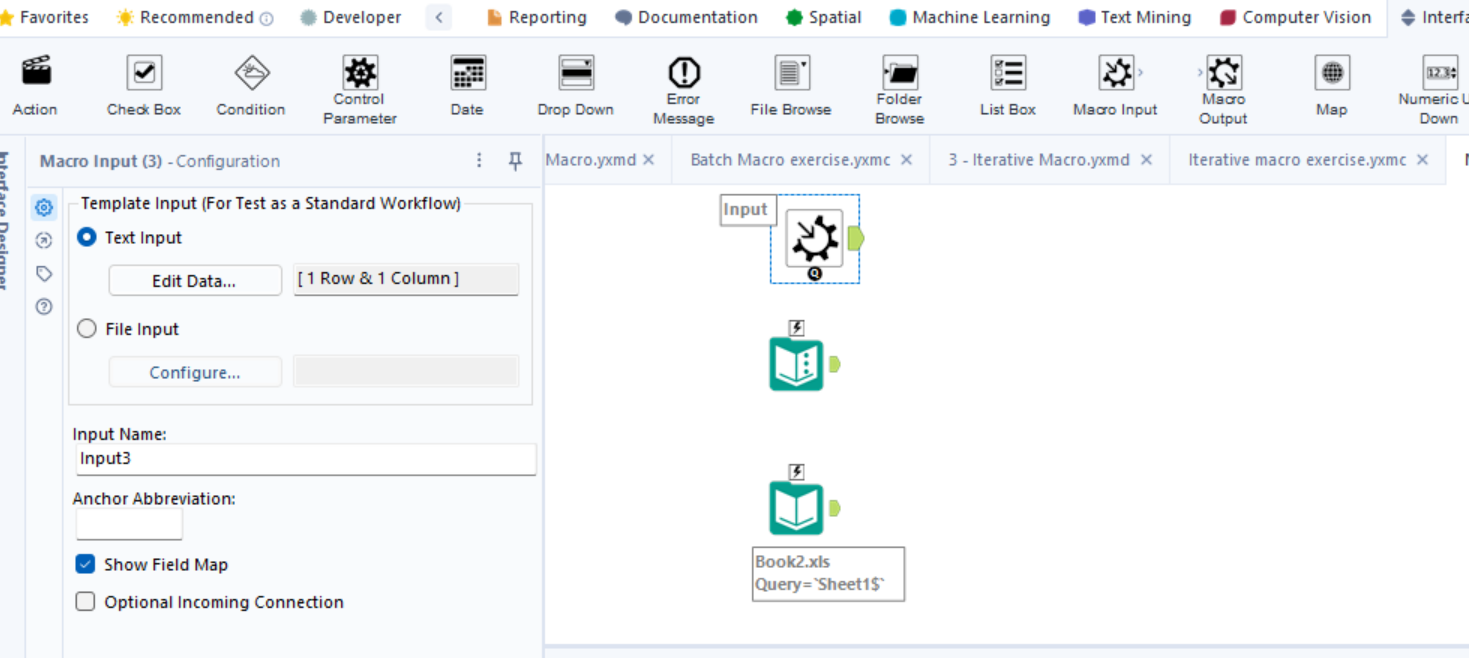
Task: Click the Input Name text field
Action: [x=306, y=459]
